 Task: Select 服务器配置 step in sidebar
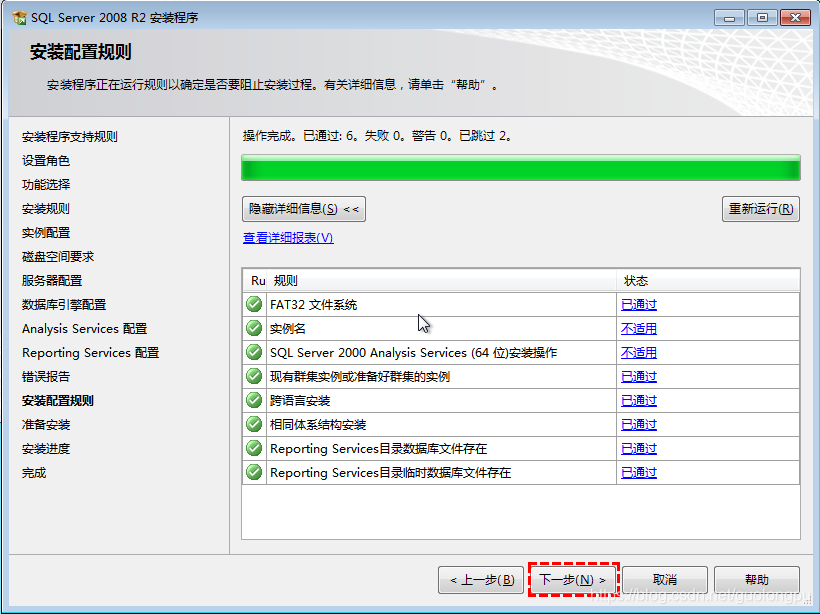[x=52, y=281]
